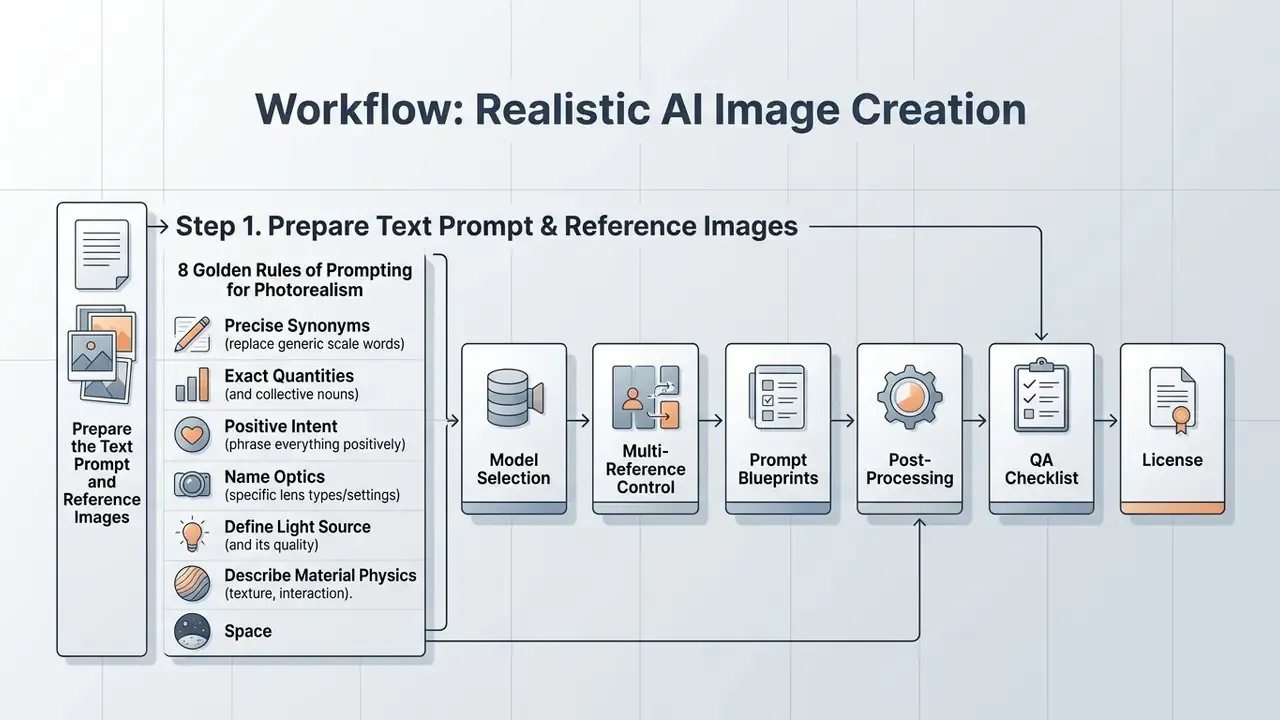Click the striped sphere icon beside Describe Material Physics
The image size is (1280, 720).
tap(192, 584)
